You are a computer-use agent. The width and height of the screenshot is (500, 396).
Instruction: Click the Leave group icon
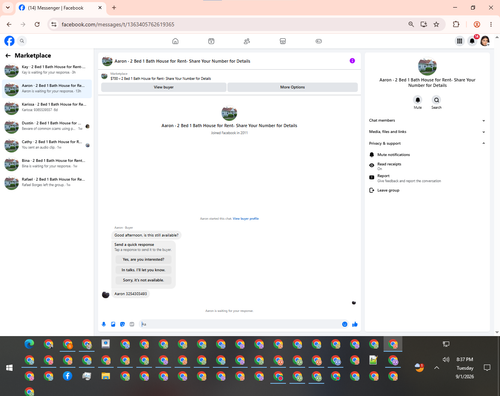coord(372,190)
